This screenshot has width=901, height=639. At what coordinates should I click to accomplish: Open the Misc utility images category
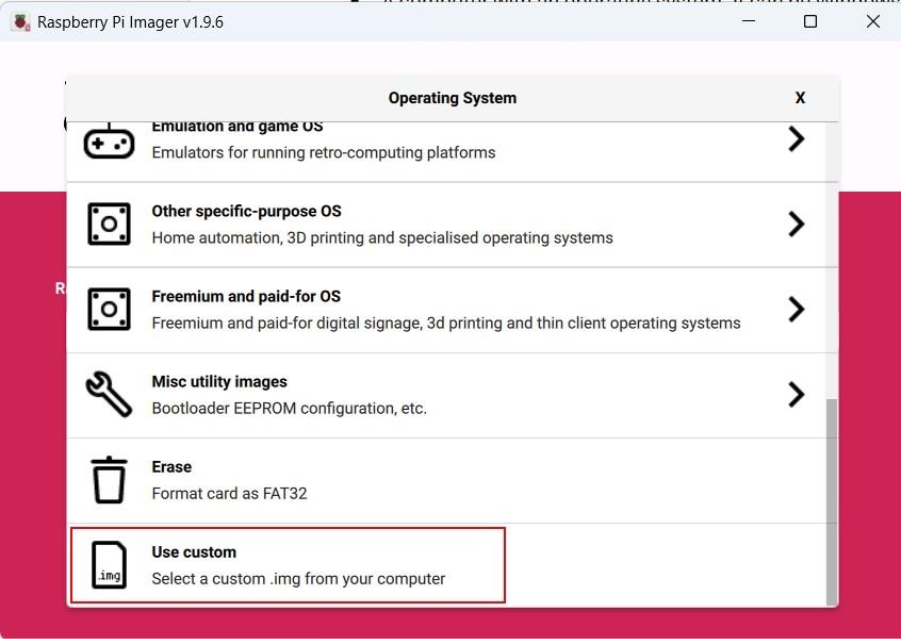795,393
